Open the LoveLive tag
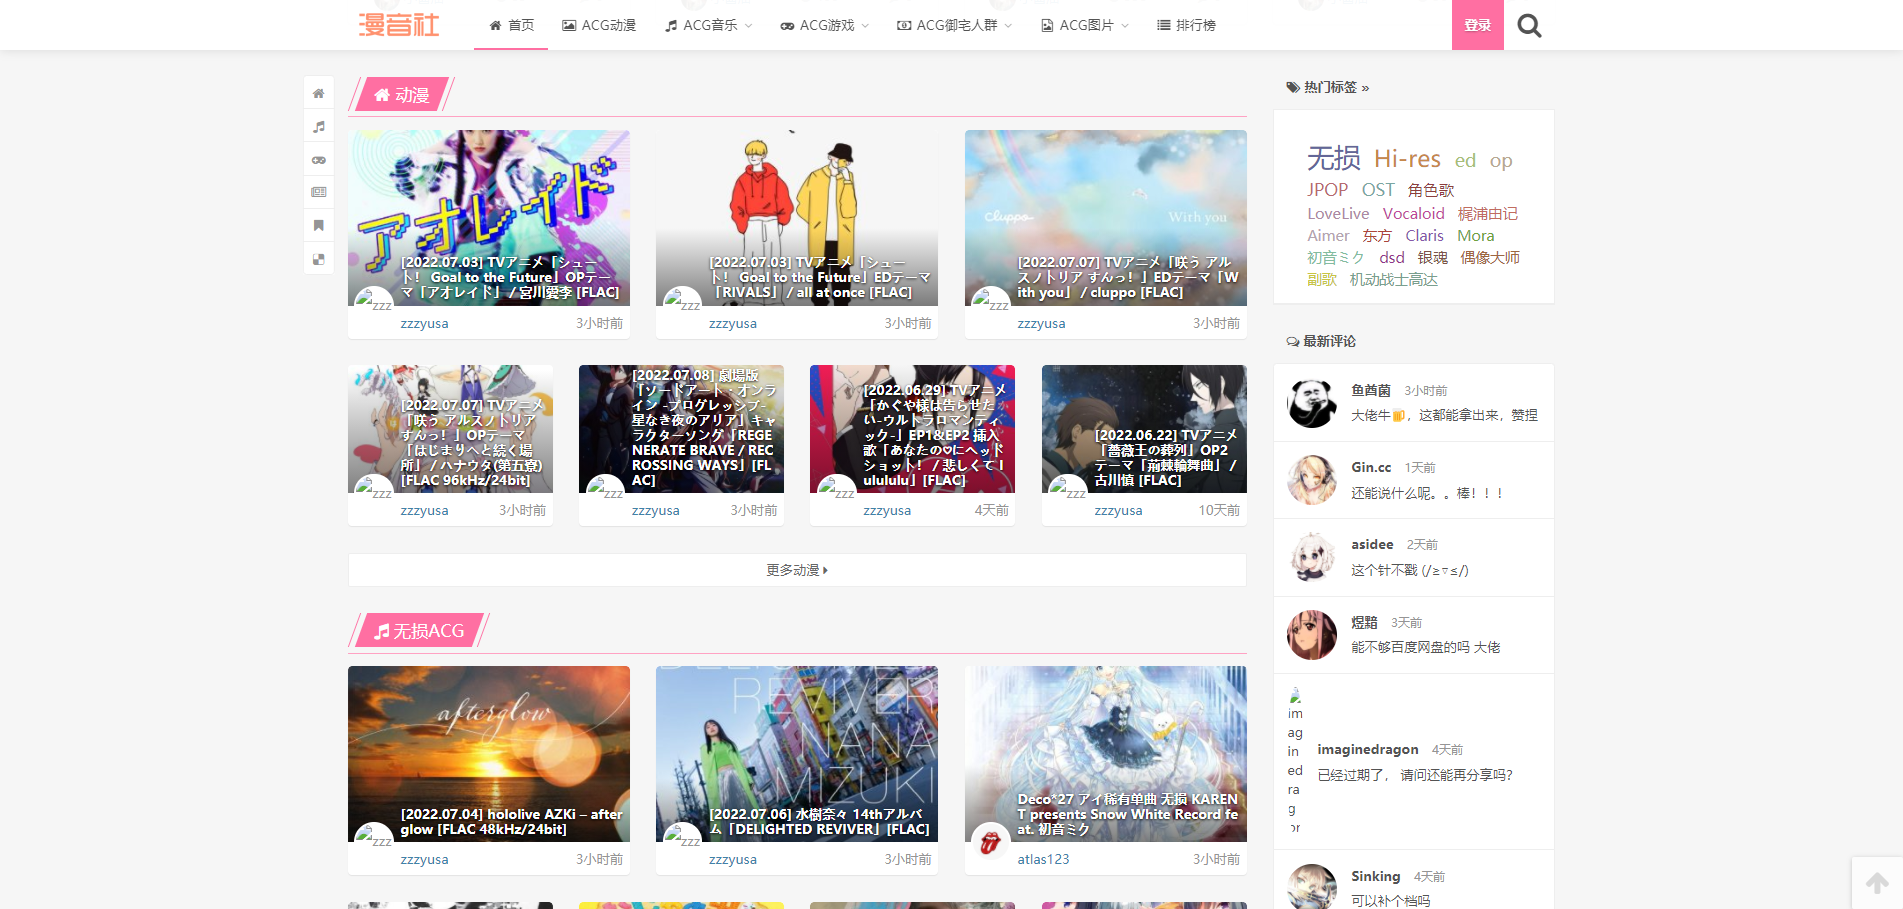1903x909 pixels. (x=1338, y=214)
